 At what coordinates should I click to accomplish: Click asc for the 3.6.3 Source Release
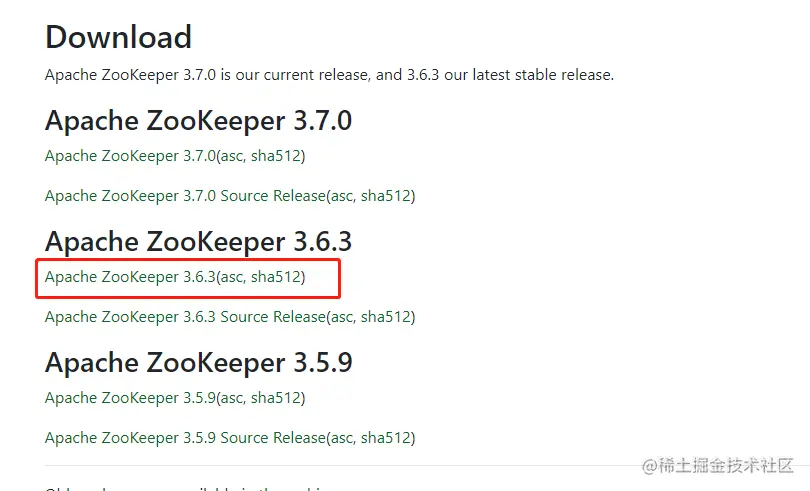[342, 317]
